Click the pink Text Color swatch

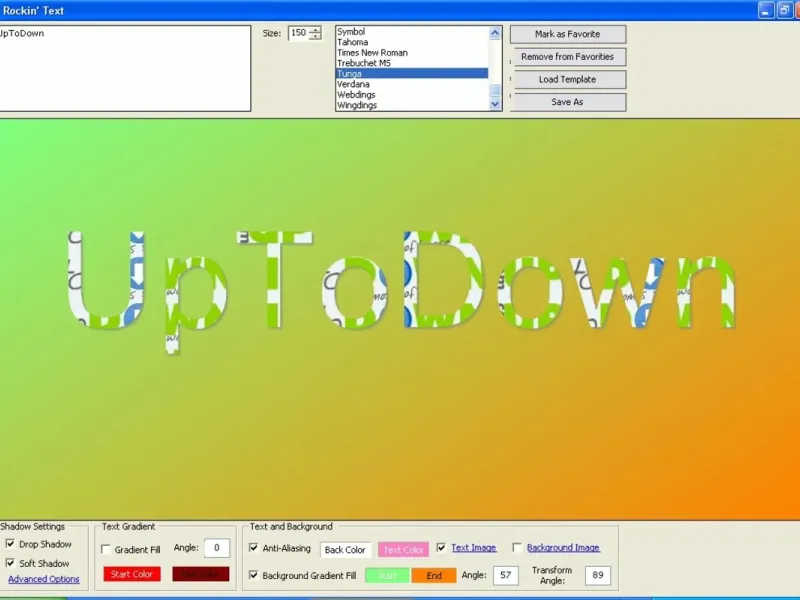403,549
